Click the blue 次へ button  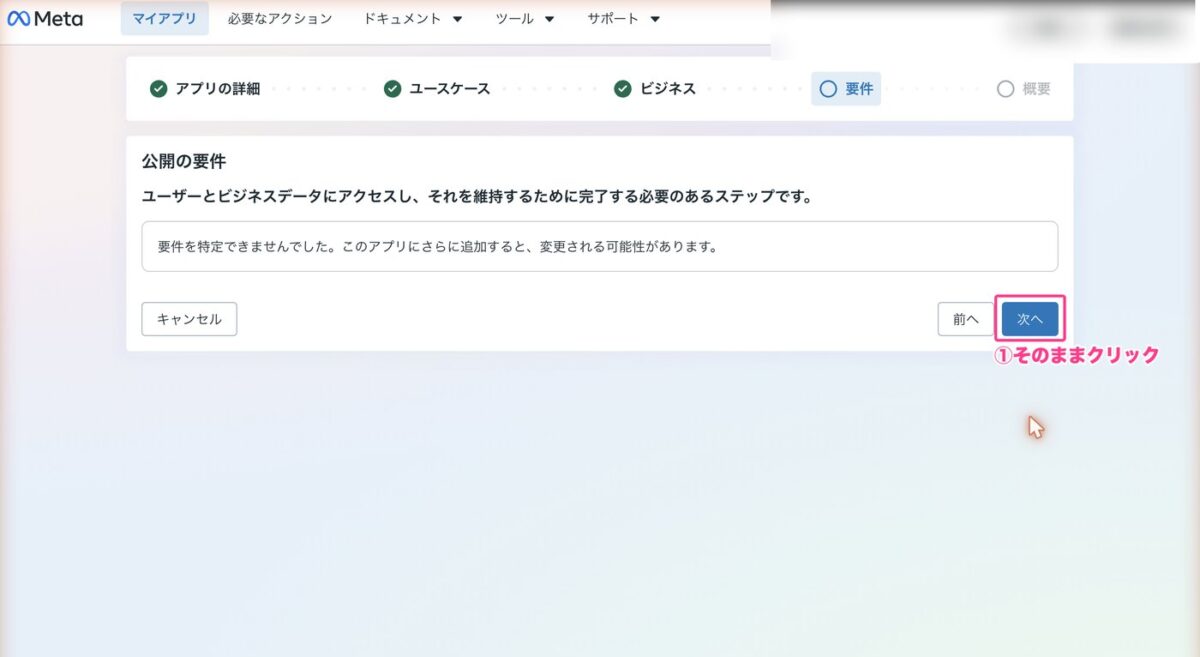tap(1030, 319)
